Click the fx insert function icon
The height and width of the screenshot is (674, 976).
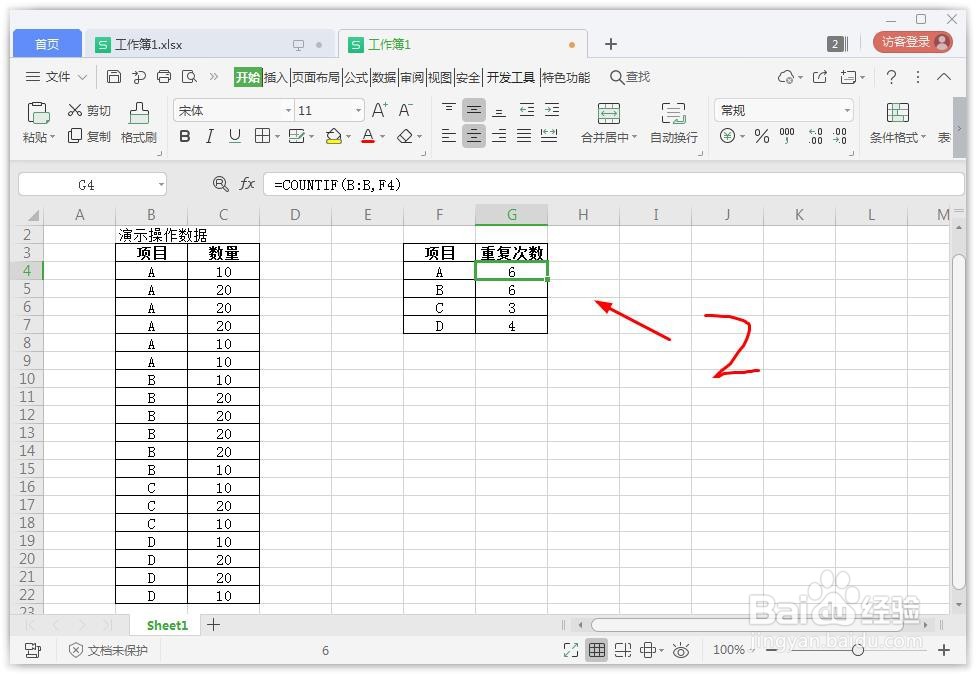point(247,184)
